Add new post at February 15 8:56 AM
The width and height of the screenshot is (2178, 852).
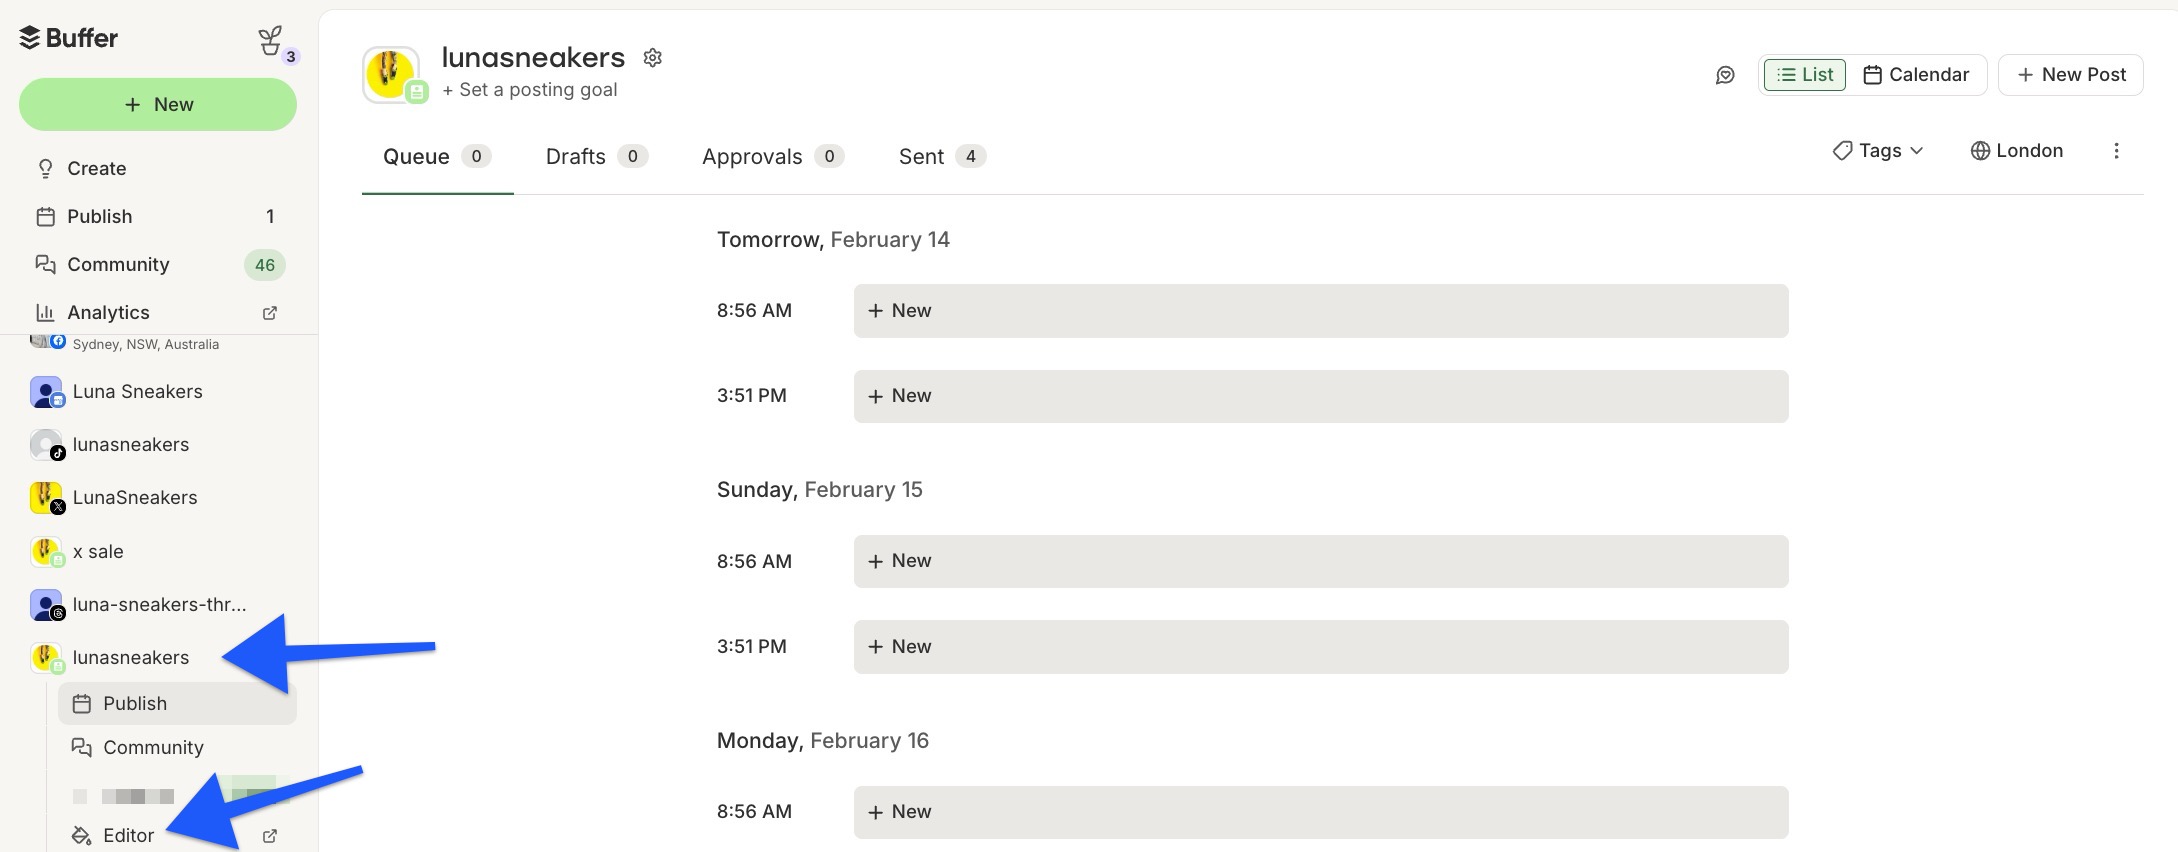click(x=1321, y=561)
